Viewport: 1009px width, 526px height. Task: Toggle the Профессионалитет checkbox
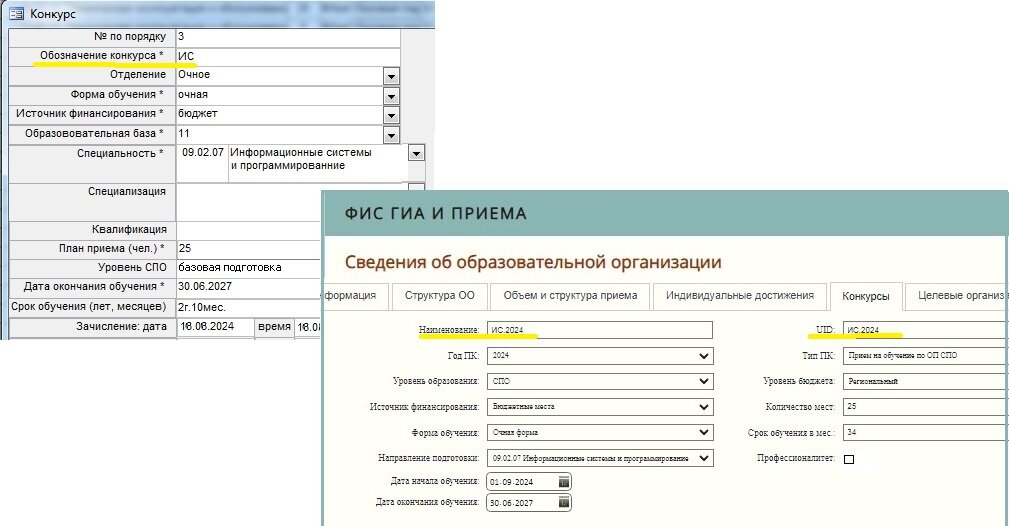(849, 459)
